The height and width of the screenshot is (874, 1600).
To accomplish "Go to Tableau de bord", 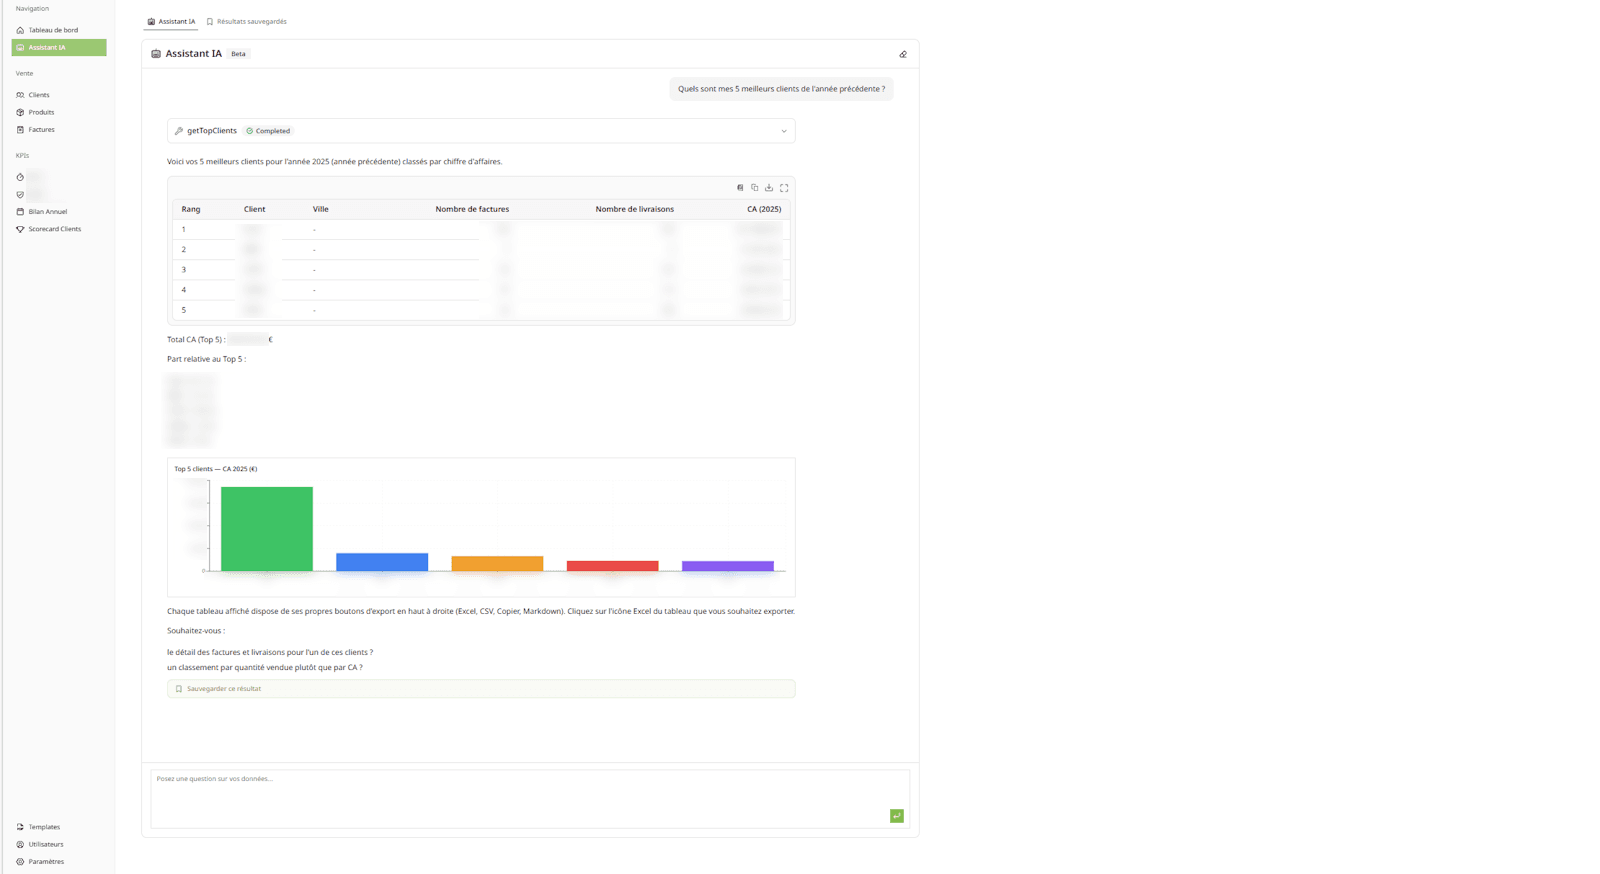I will click(x=53, y=30).
